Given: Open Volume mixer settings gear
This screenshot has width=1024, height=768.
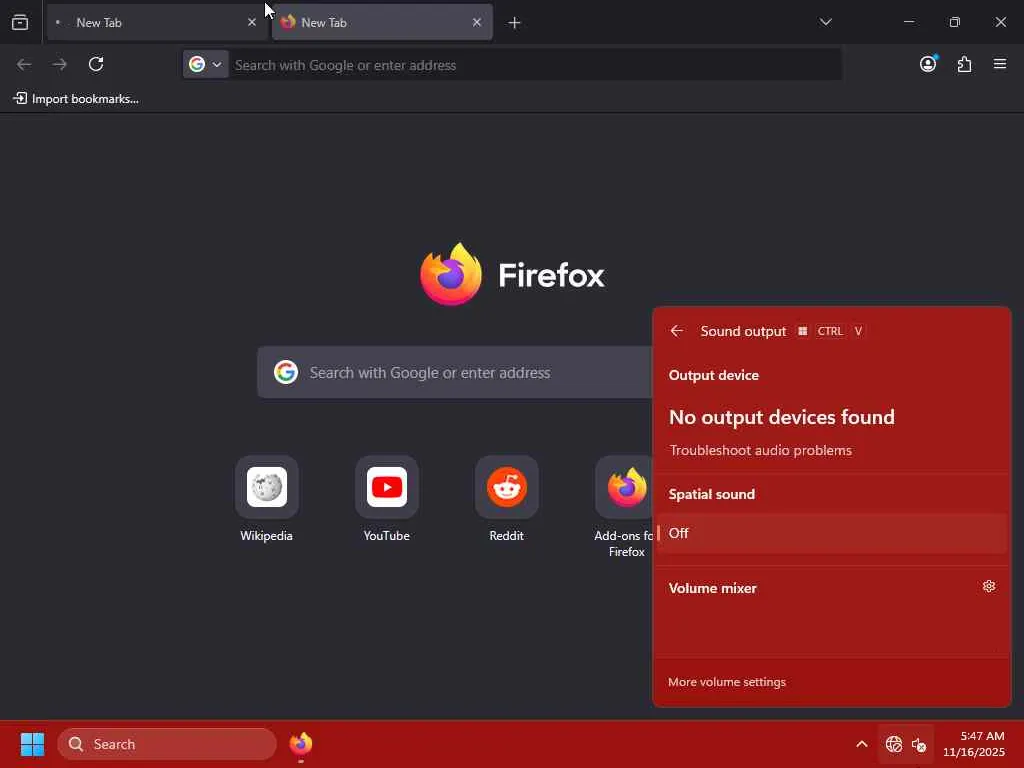Looking at the screenshot, I should 989,586.
